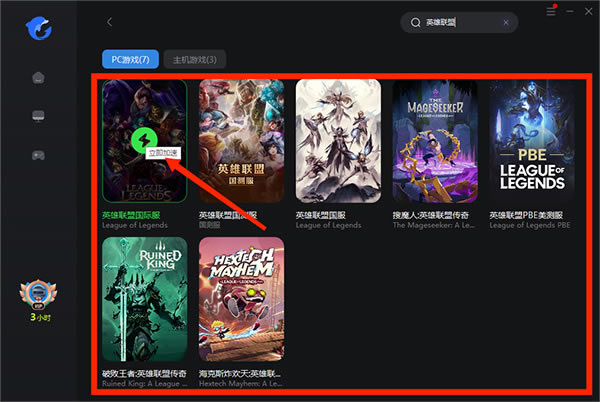Click the blue dolphin app logo
The height and width of the screenshot is (402, 600).
tap(39, 28)
